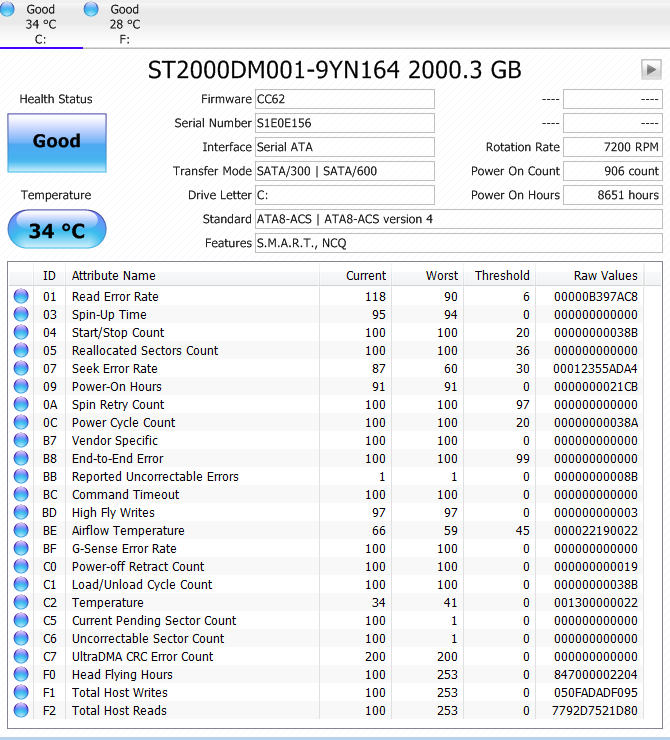Click status icon for Current Pending Sector Count
The image size is (670, 740).
pos(21,620)
